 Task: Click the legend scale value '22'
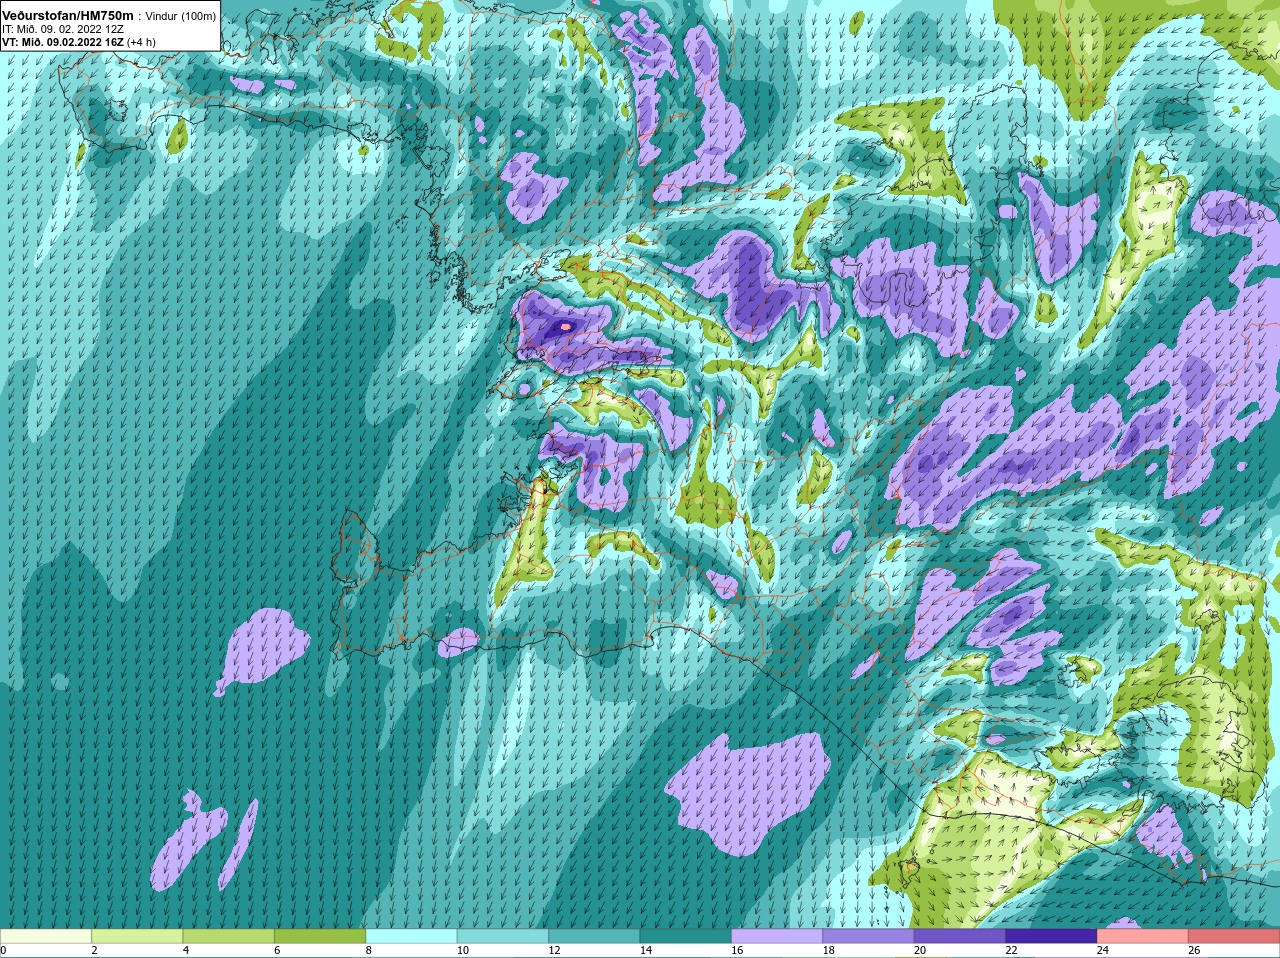coord(1012,951)
